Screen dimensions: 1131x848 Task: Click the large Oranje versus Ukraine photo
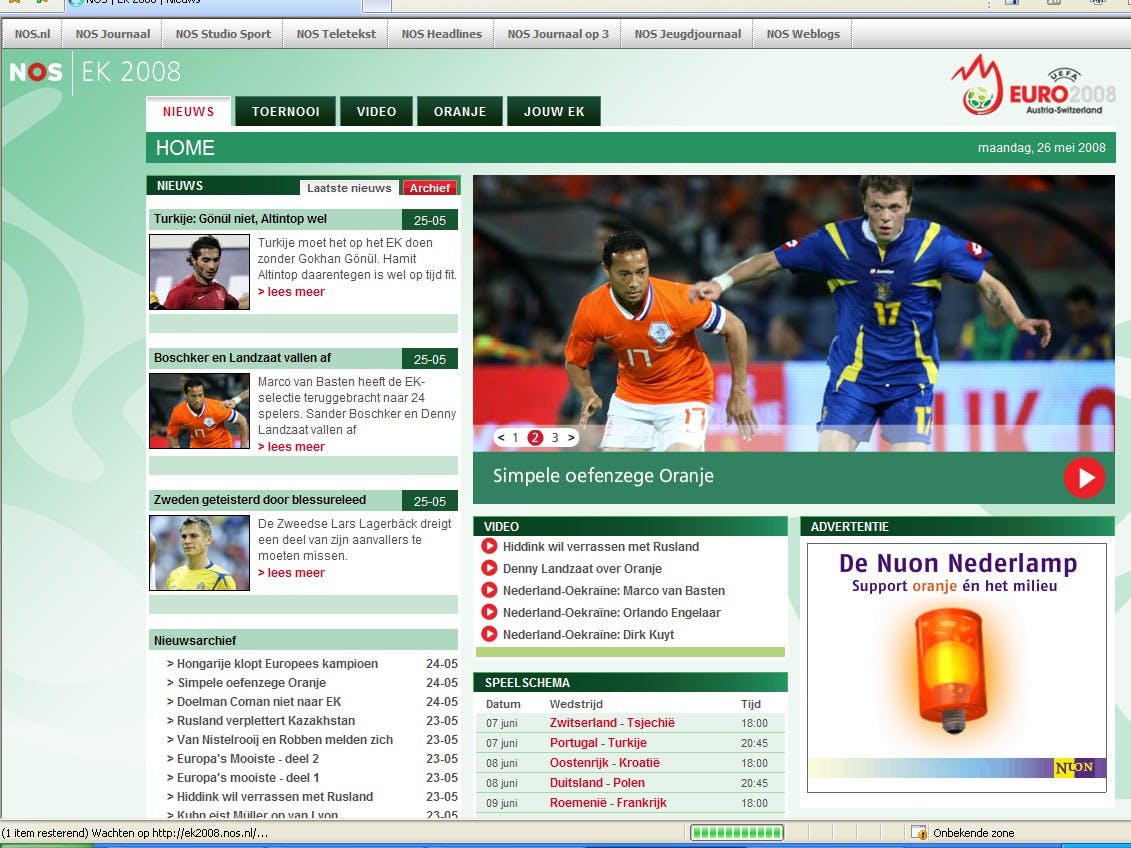[793, 313]
